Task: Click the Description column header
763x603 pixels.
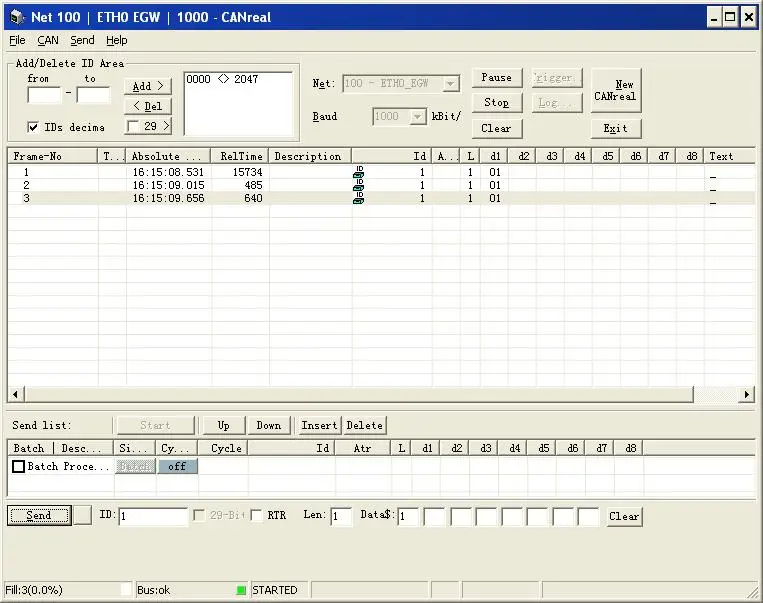Action: (310, 156)
